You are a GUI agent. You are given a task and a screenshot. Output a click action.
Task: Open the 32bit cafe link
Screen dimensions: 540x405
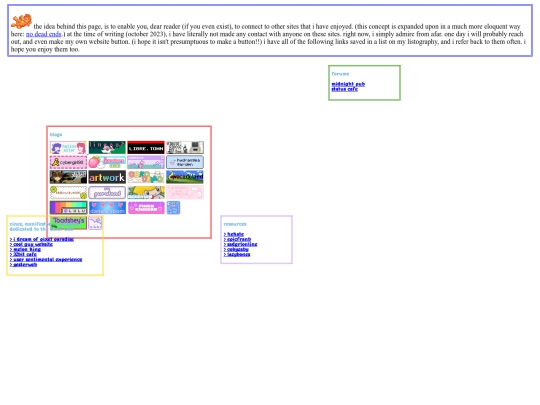coord(23,254)
